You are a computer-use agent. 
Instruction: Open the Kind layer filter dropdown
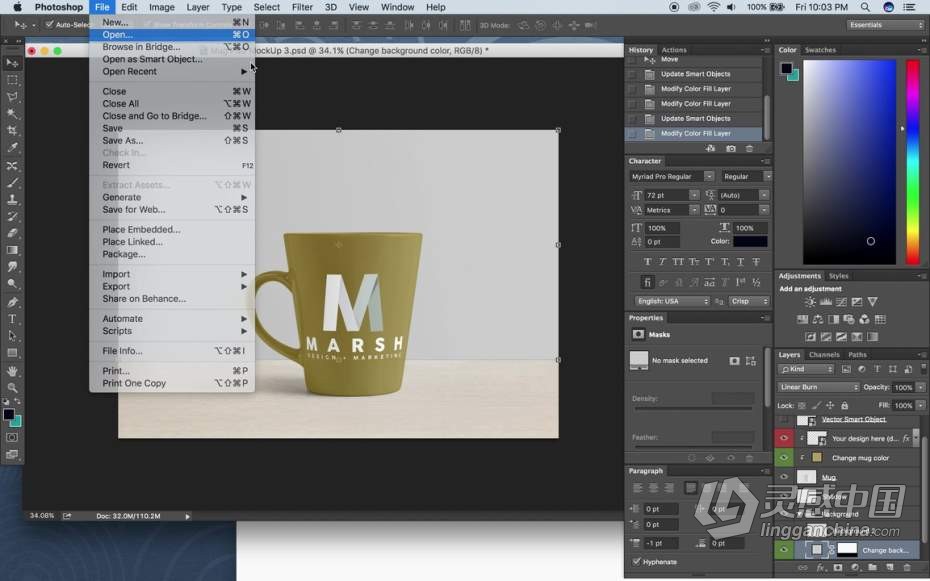coord(806,369)
